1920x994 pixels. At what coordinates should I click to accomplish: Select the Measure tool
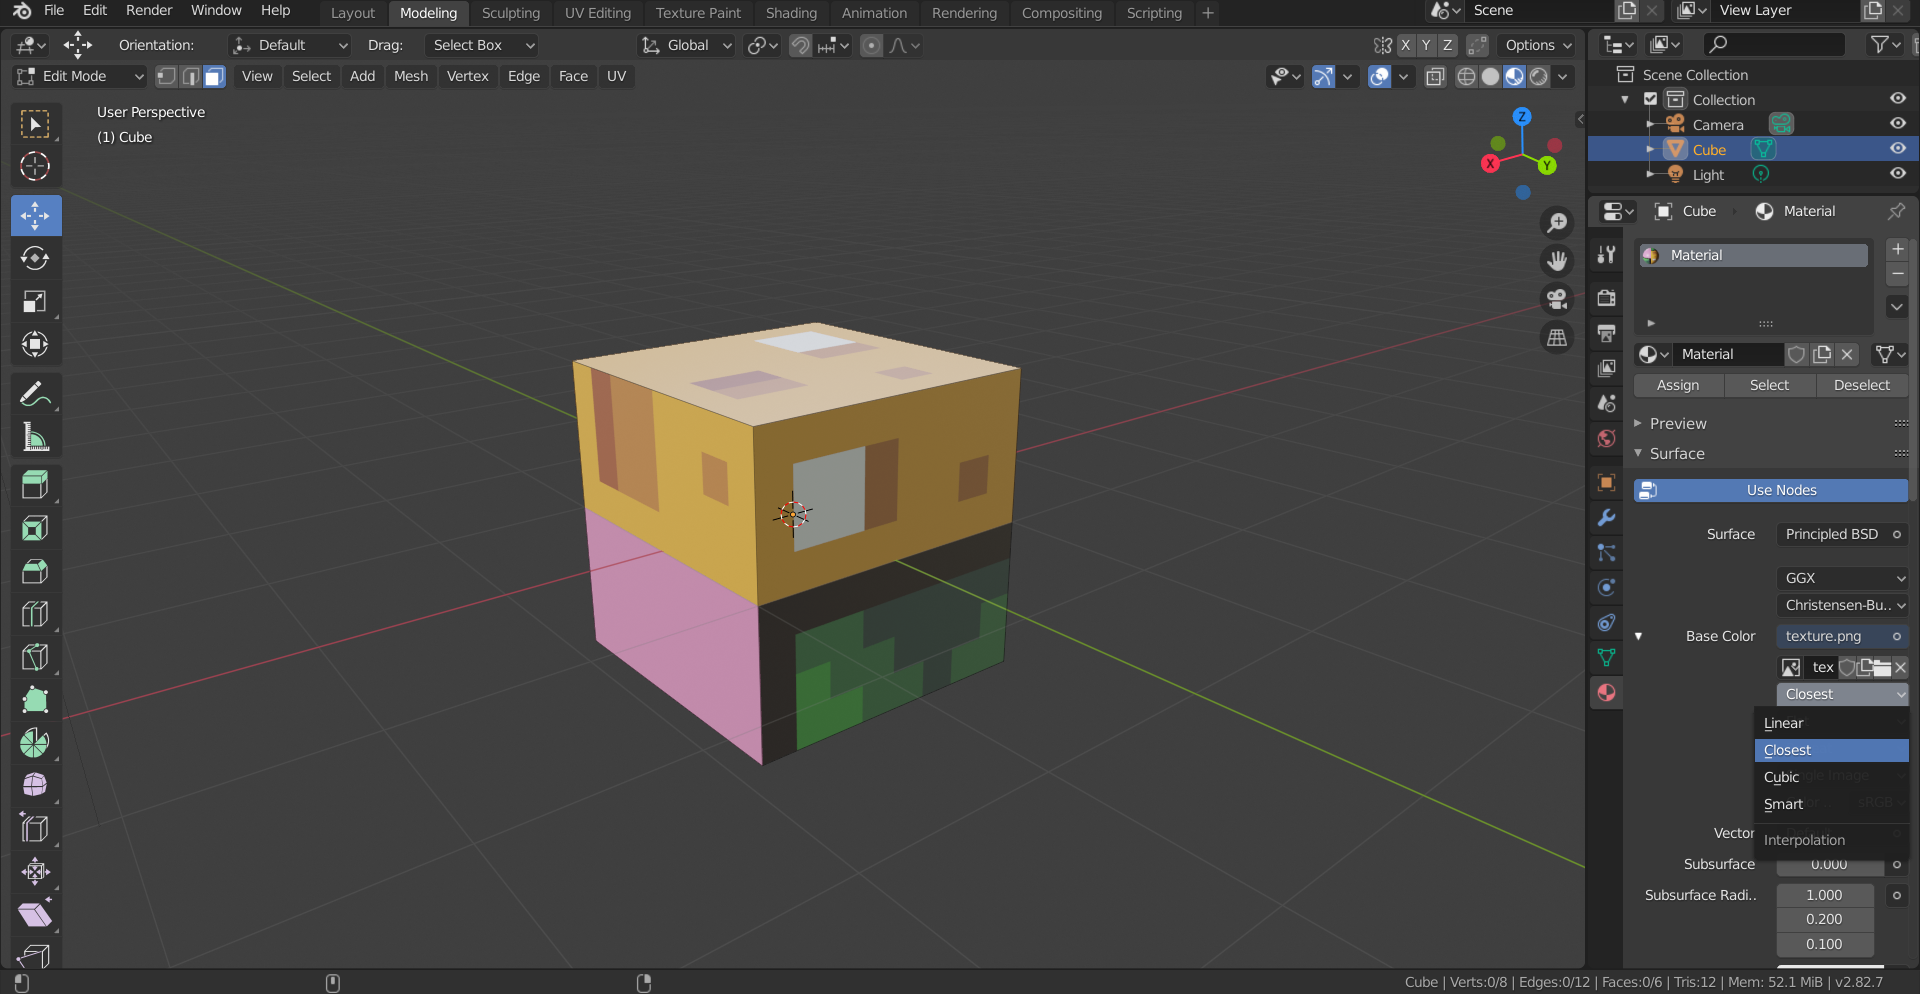[35, 437]
